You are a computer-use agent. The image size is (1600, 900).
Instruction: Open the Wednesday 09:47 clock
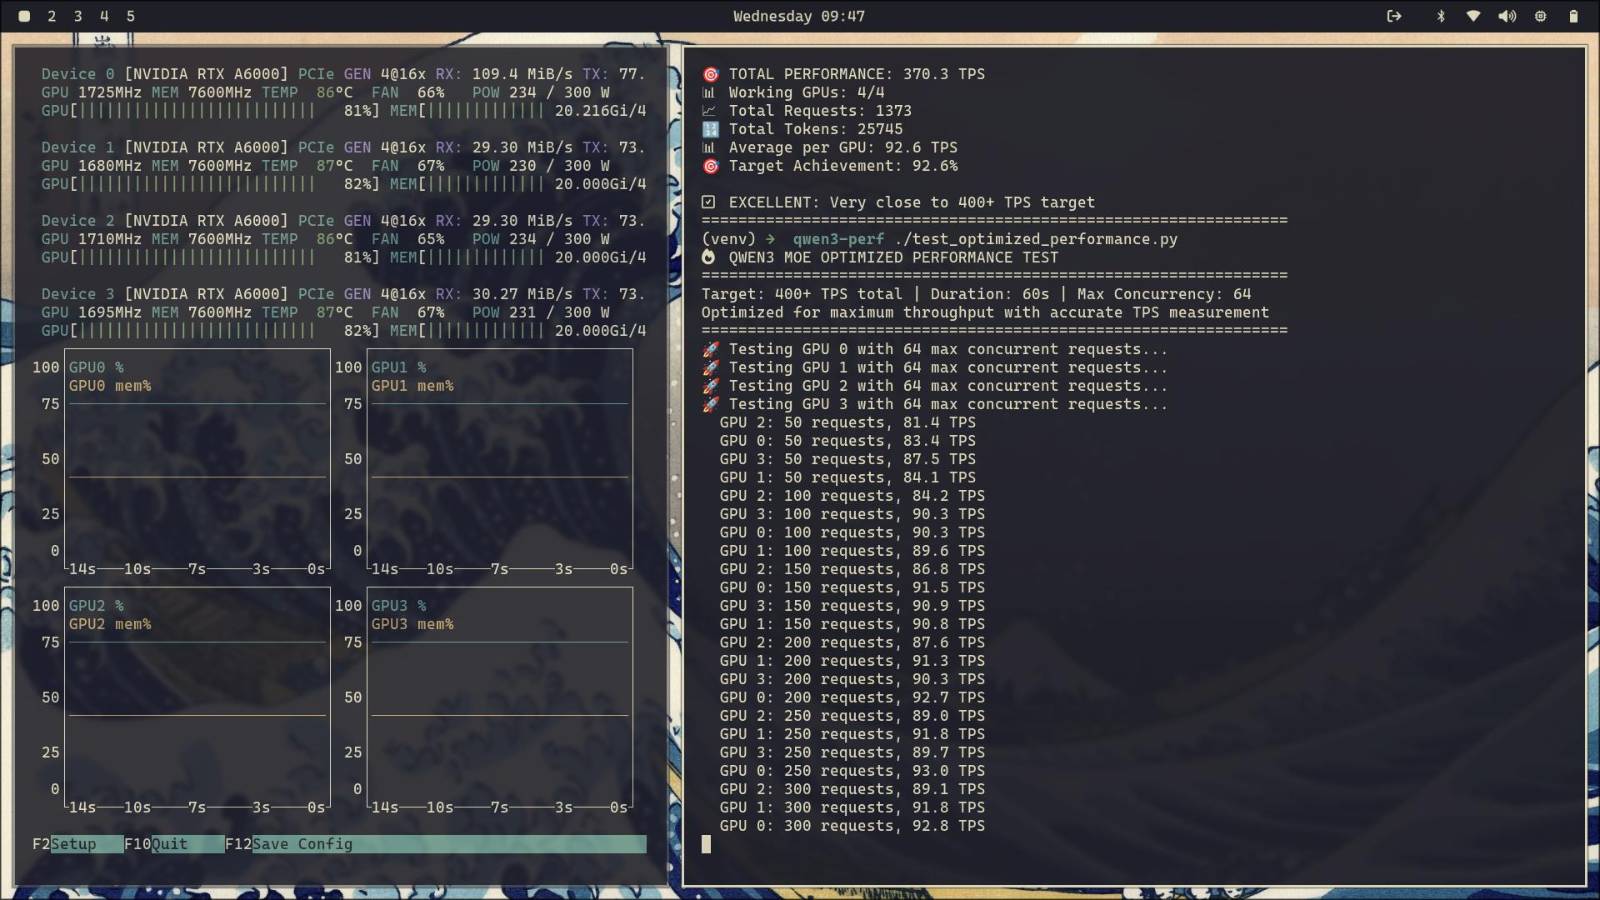[x=799, y=16]
